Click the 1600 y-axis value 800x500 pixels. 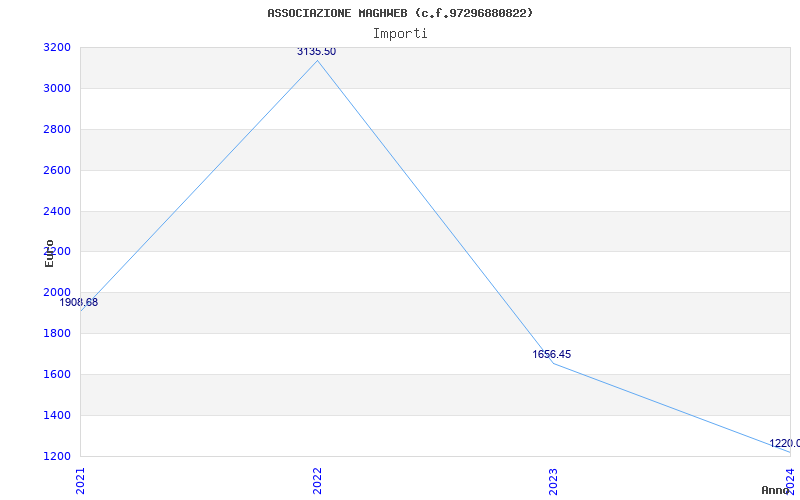pos(57,374)
